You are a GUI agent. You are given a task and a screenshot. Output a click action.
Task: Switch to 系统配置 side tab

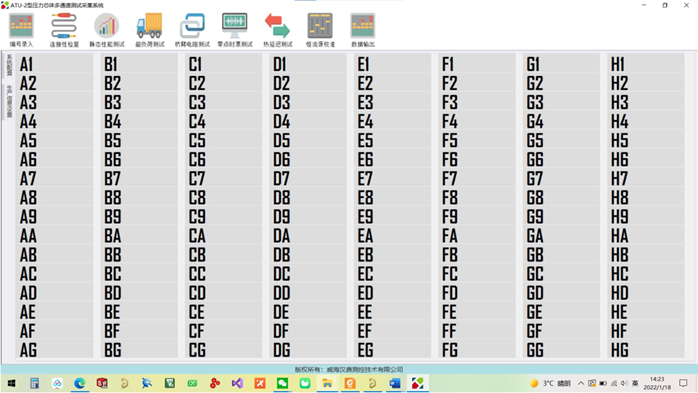pyautogui.click(x=9, y=65)
